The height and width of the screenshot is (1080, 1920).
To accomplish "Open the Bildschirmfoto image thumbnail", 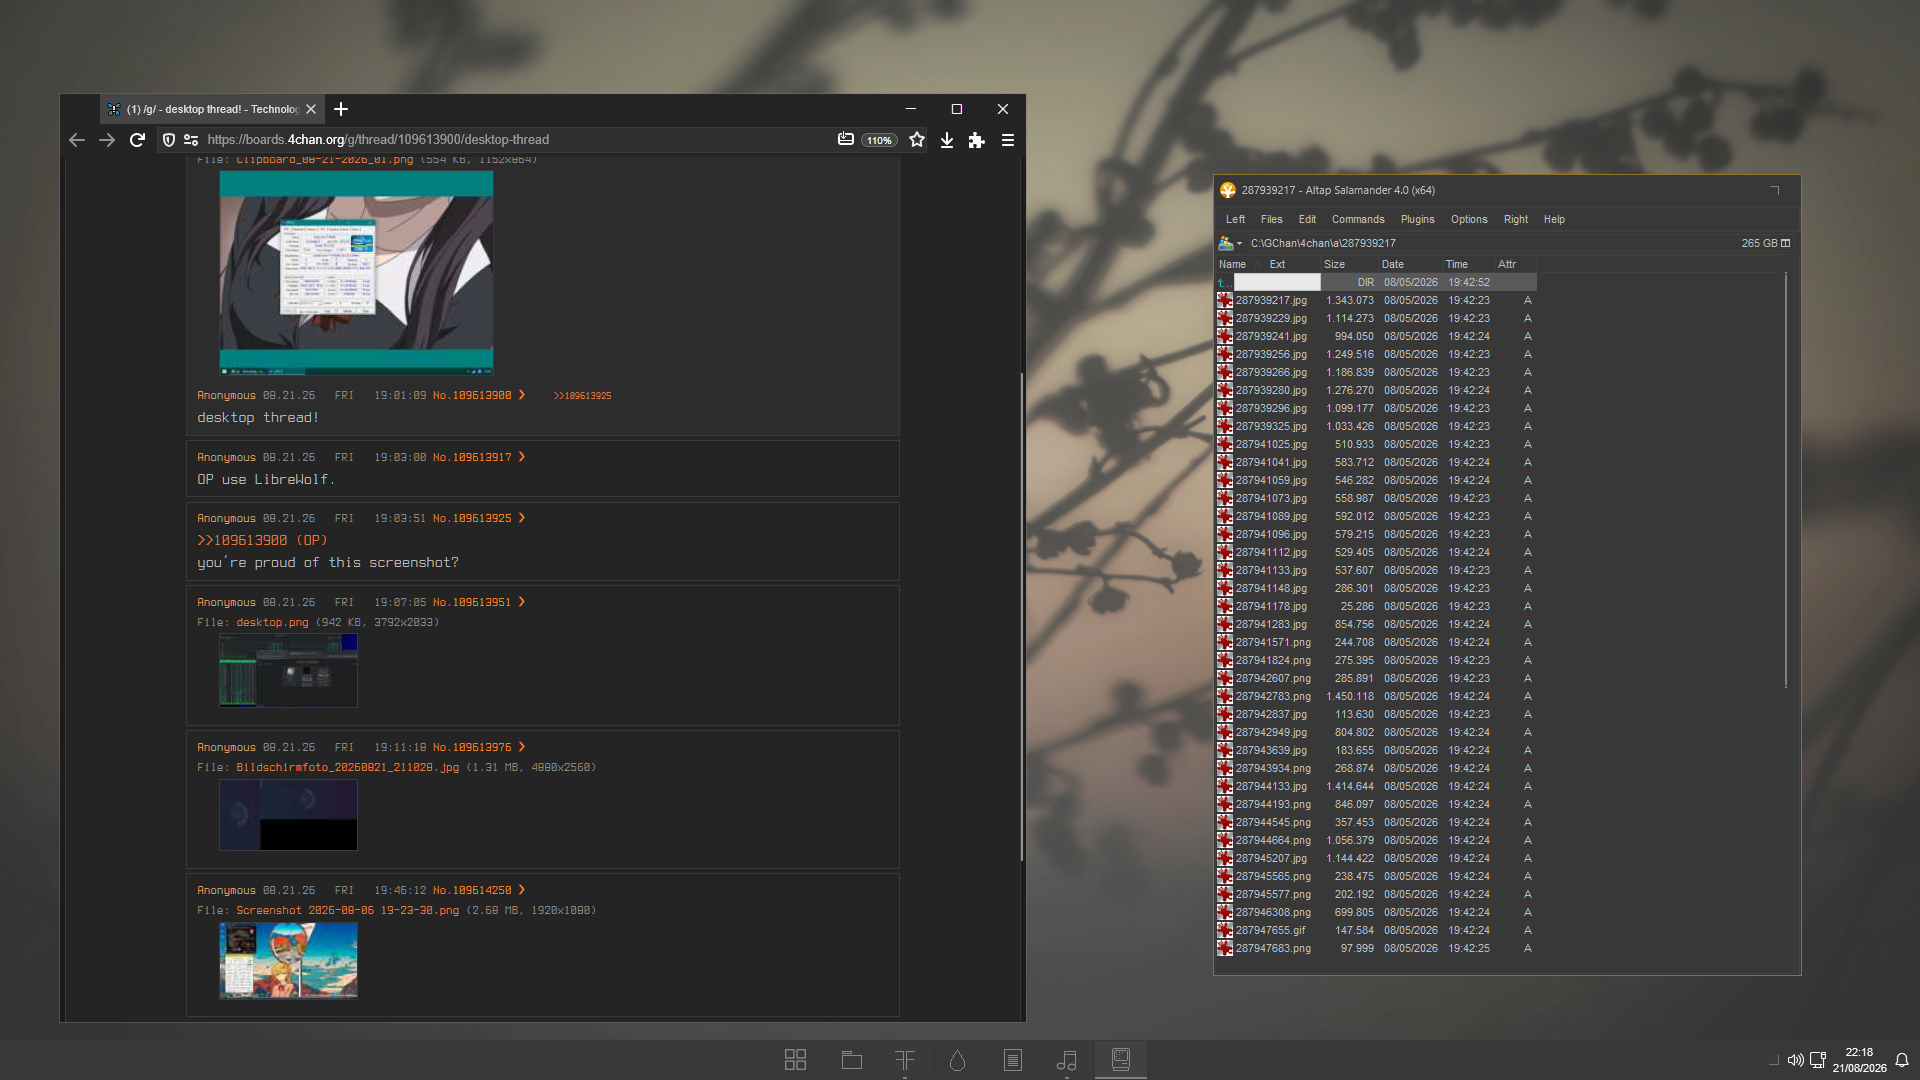I will click(x=288, y=815).
